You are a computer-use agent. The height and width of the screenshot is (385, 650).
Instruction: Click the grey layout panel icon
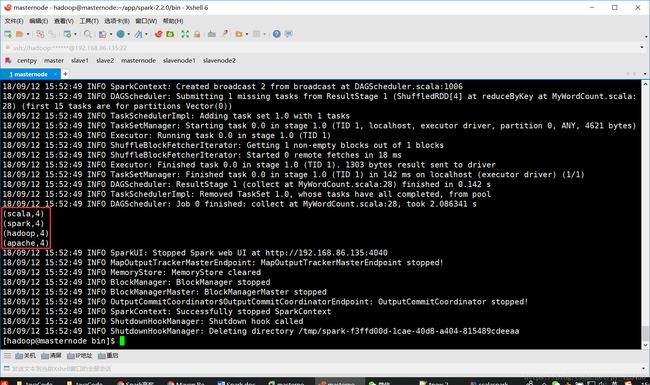(x=257, y=34)
